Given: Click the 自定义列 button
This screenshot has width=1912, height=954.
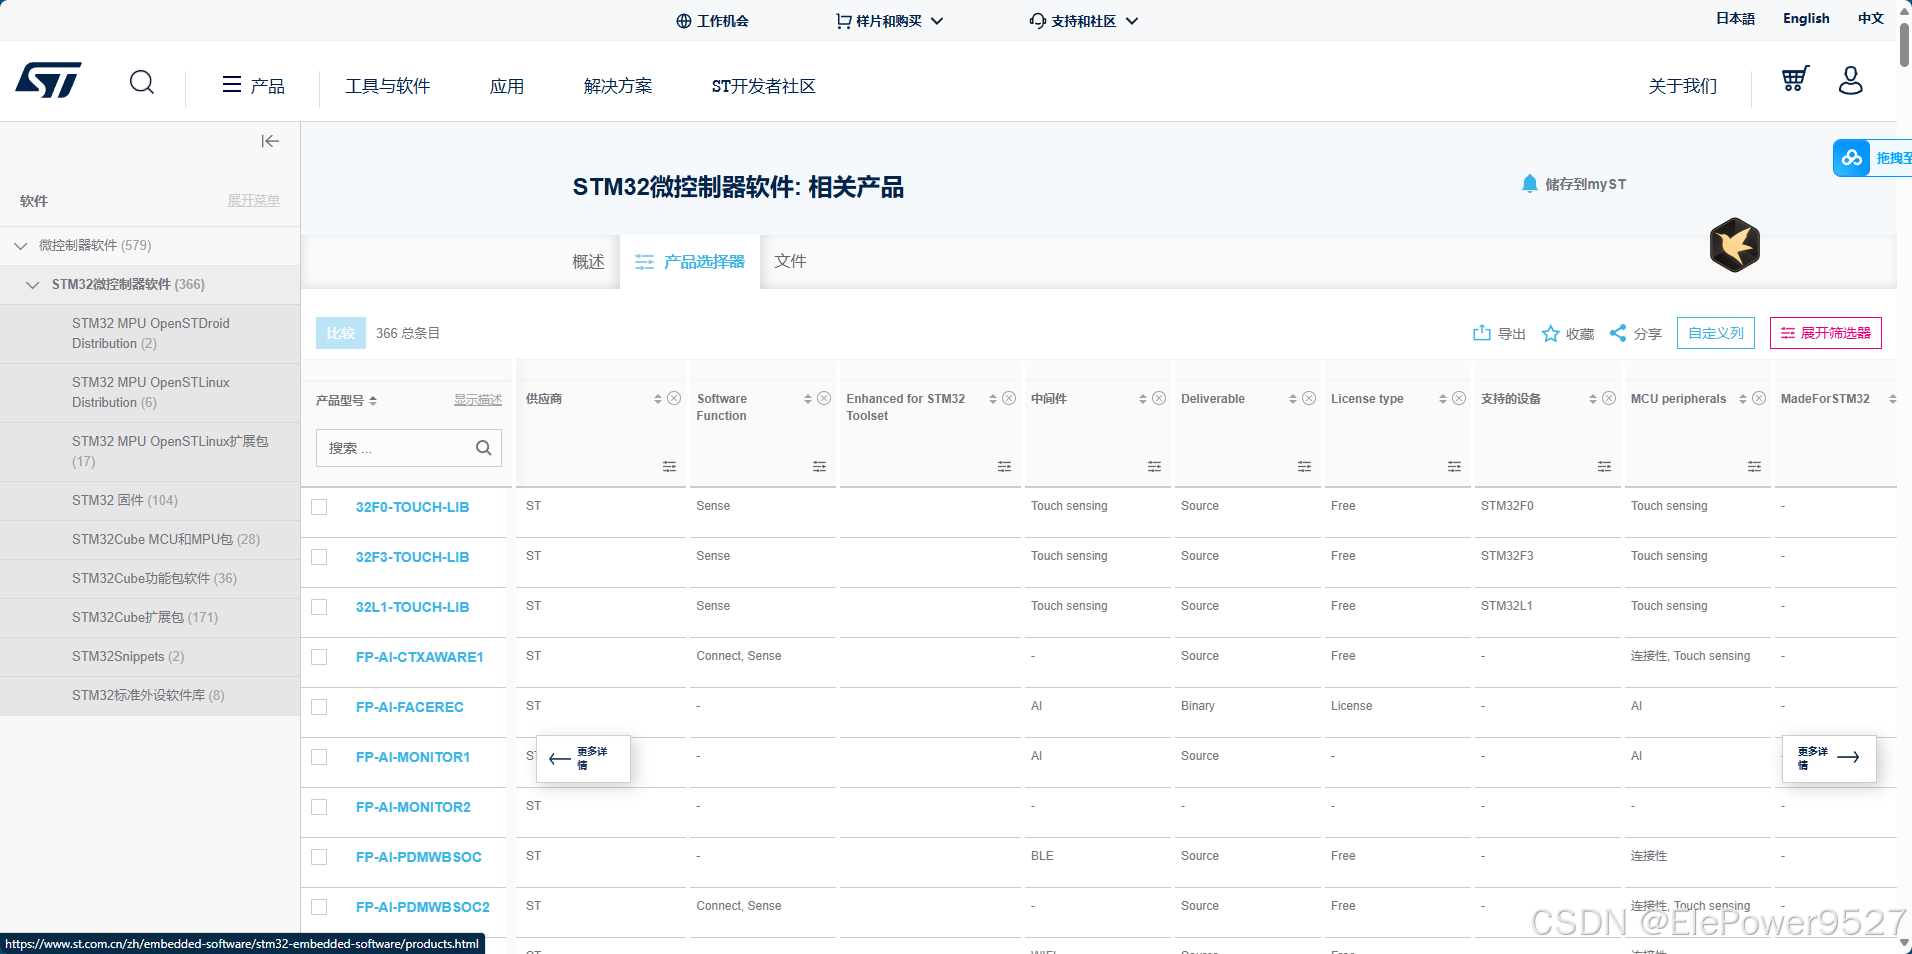Looking at the screenshot, I should click(x=1716, y=333).
